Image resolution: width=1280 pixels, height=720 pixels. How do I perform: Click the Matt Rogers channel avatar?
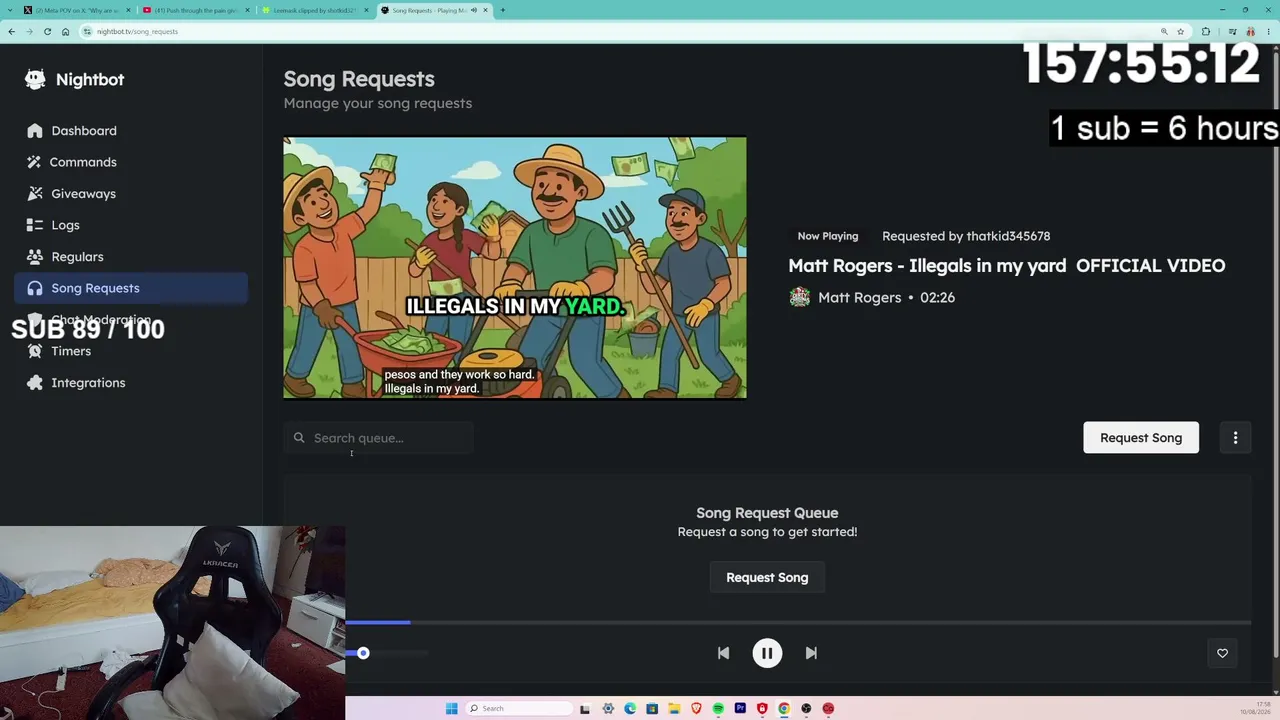click(799, 297)
